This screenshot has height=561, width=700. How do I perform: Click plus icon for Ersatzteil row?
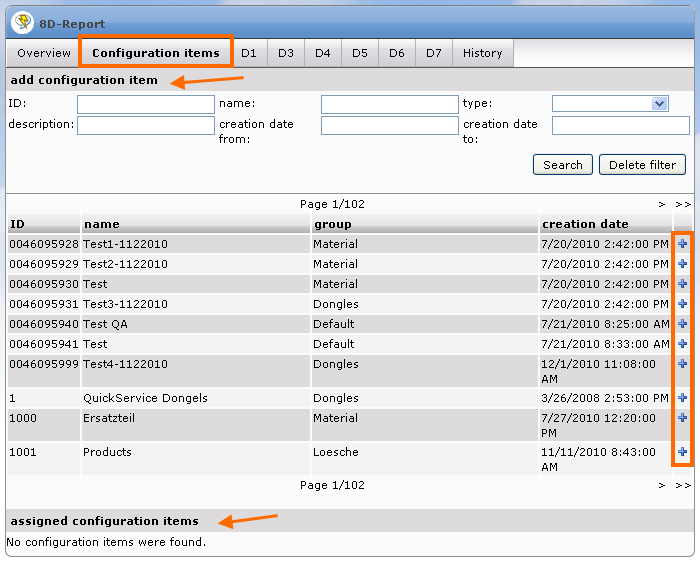coord(682,418)
